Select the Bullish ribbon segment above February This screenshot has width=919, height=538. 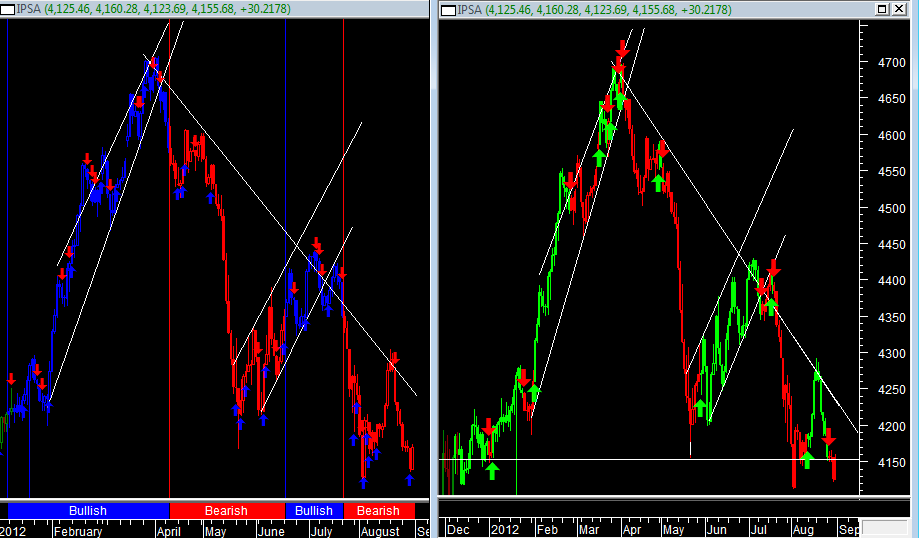pyautogui.click(x=89, y=510)
